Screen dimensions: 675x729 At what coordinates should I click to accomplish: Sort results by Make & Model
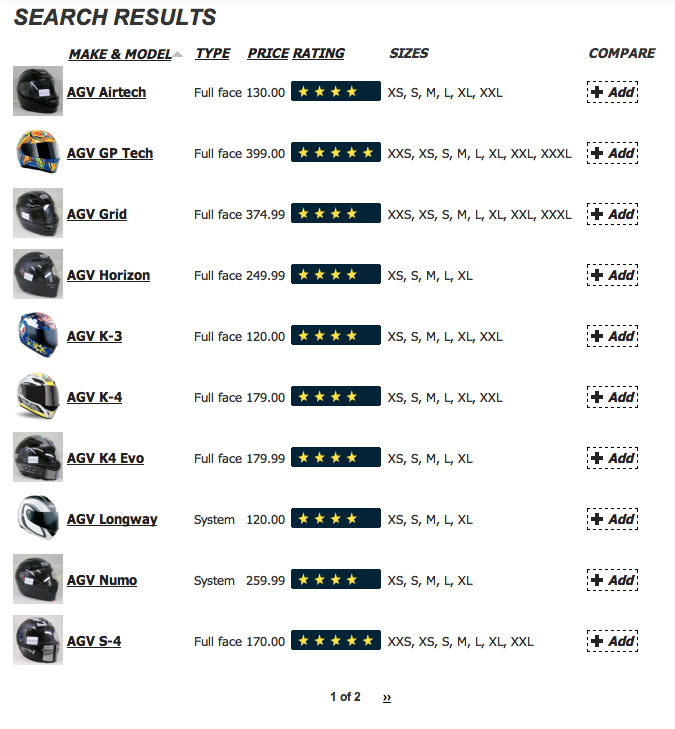(120, 54)
